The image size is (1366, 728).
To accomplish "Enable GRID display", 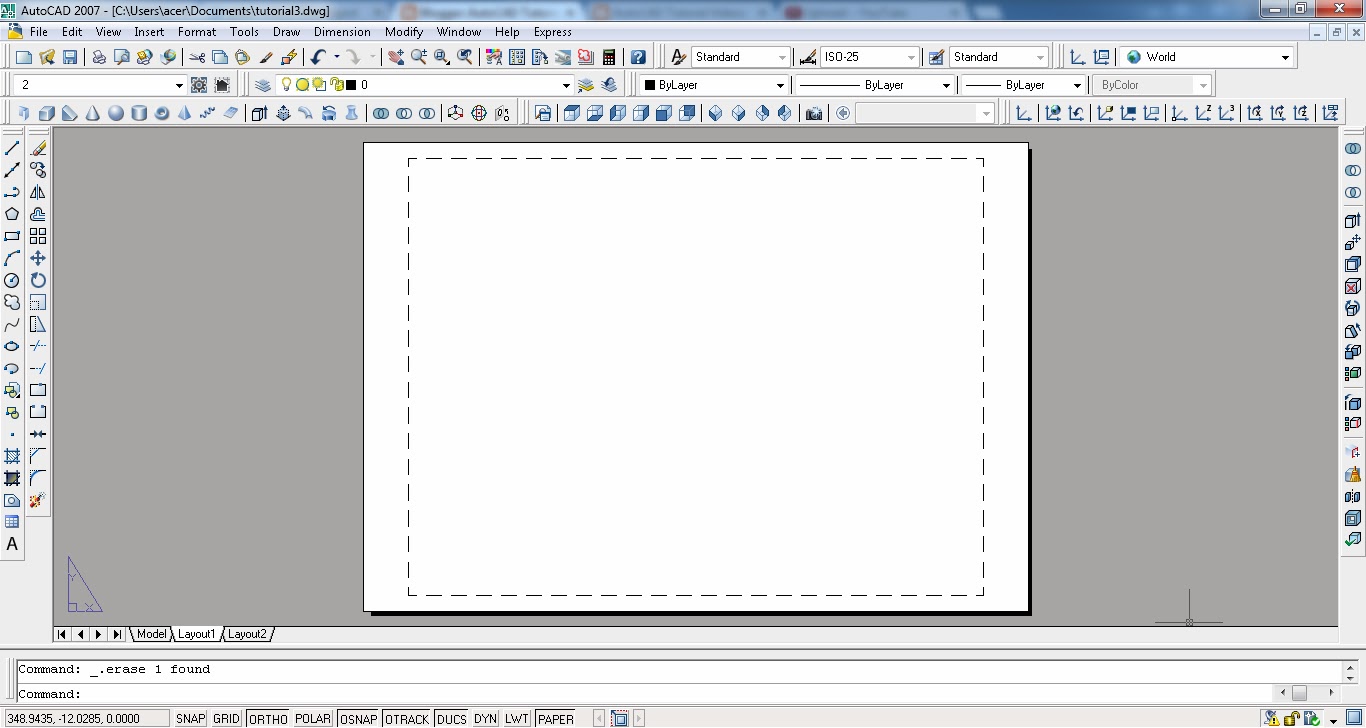I will point(226,718).
